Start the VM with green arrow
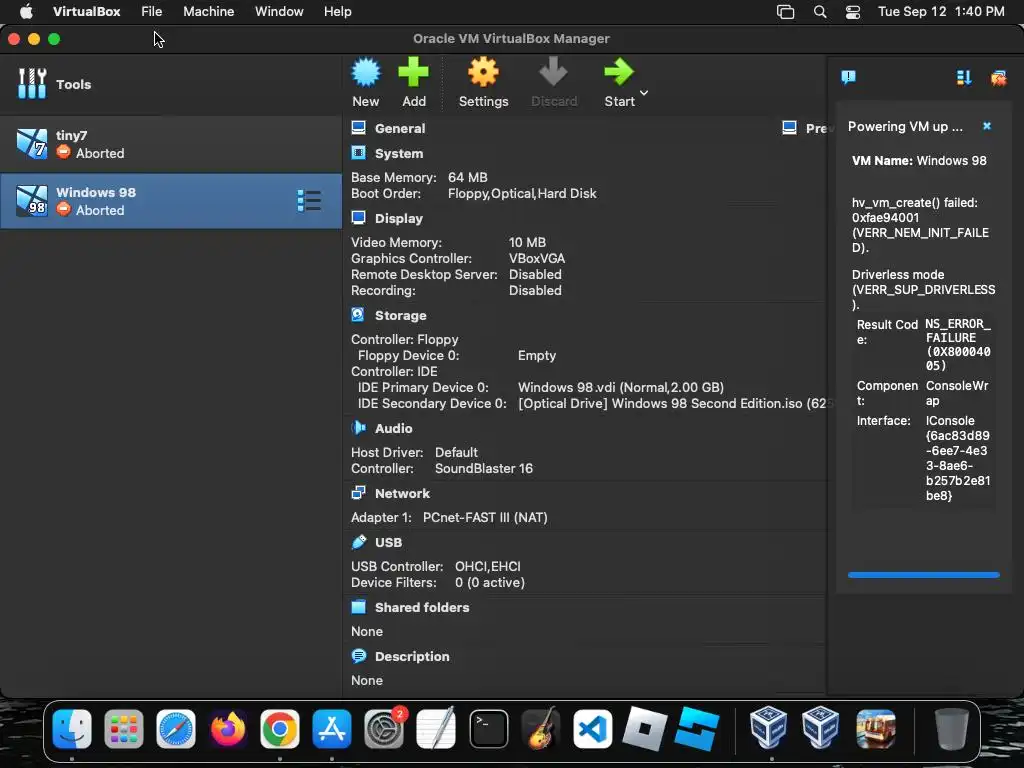 619,83
